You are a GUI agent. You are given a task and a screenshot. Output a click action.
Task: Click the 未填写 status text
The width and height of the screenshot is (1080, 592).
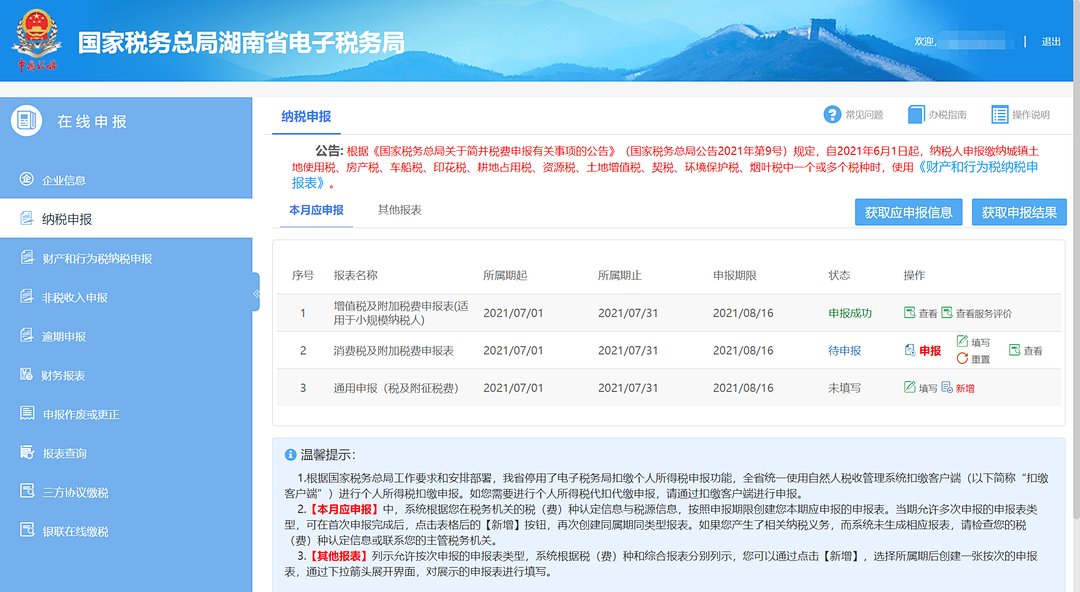(844, 388)
